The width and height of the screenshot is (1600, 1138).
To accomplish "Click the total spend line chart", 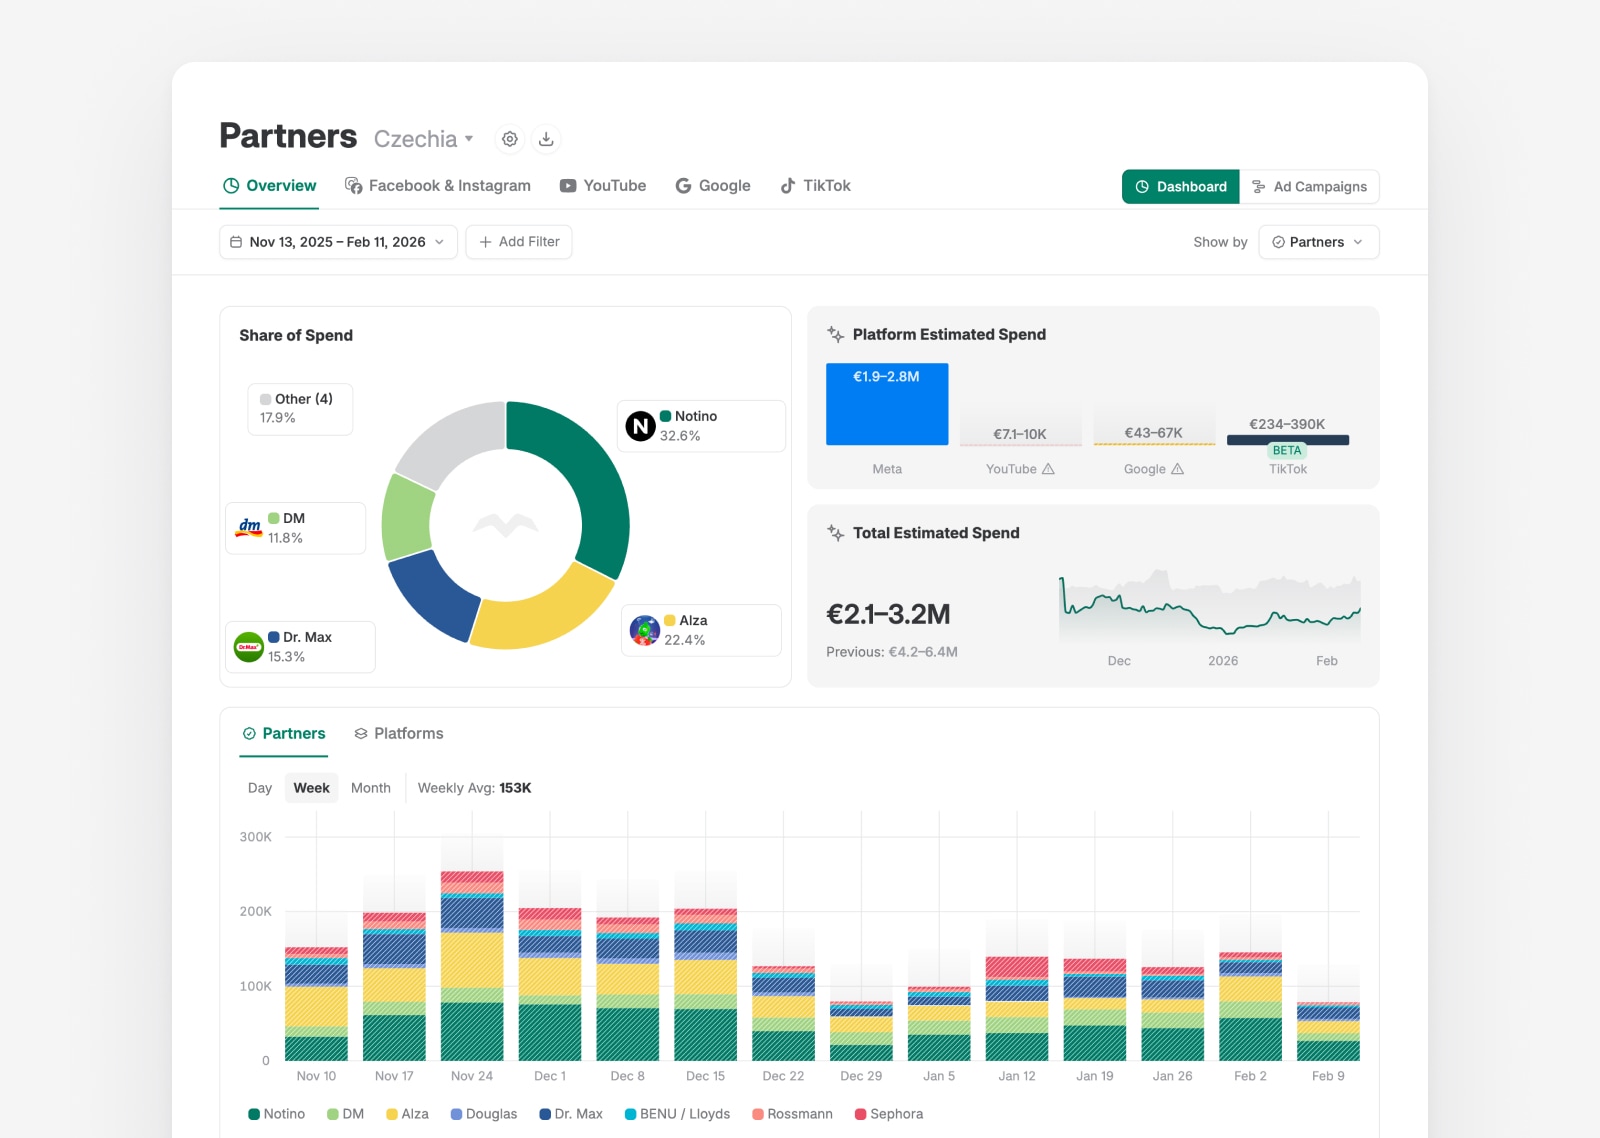I will (x=1210, y=606).
